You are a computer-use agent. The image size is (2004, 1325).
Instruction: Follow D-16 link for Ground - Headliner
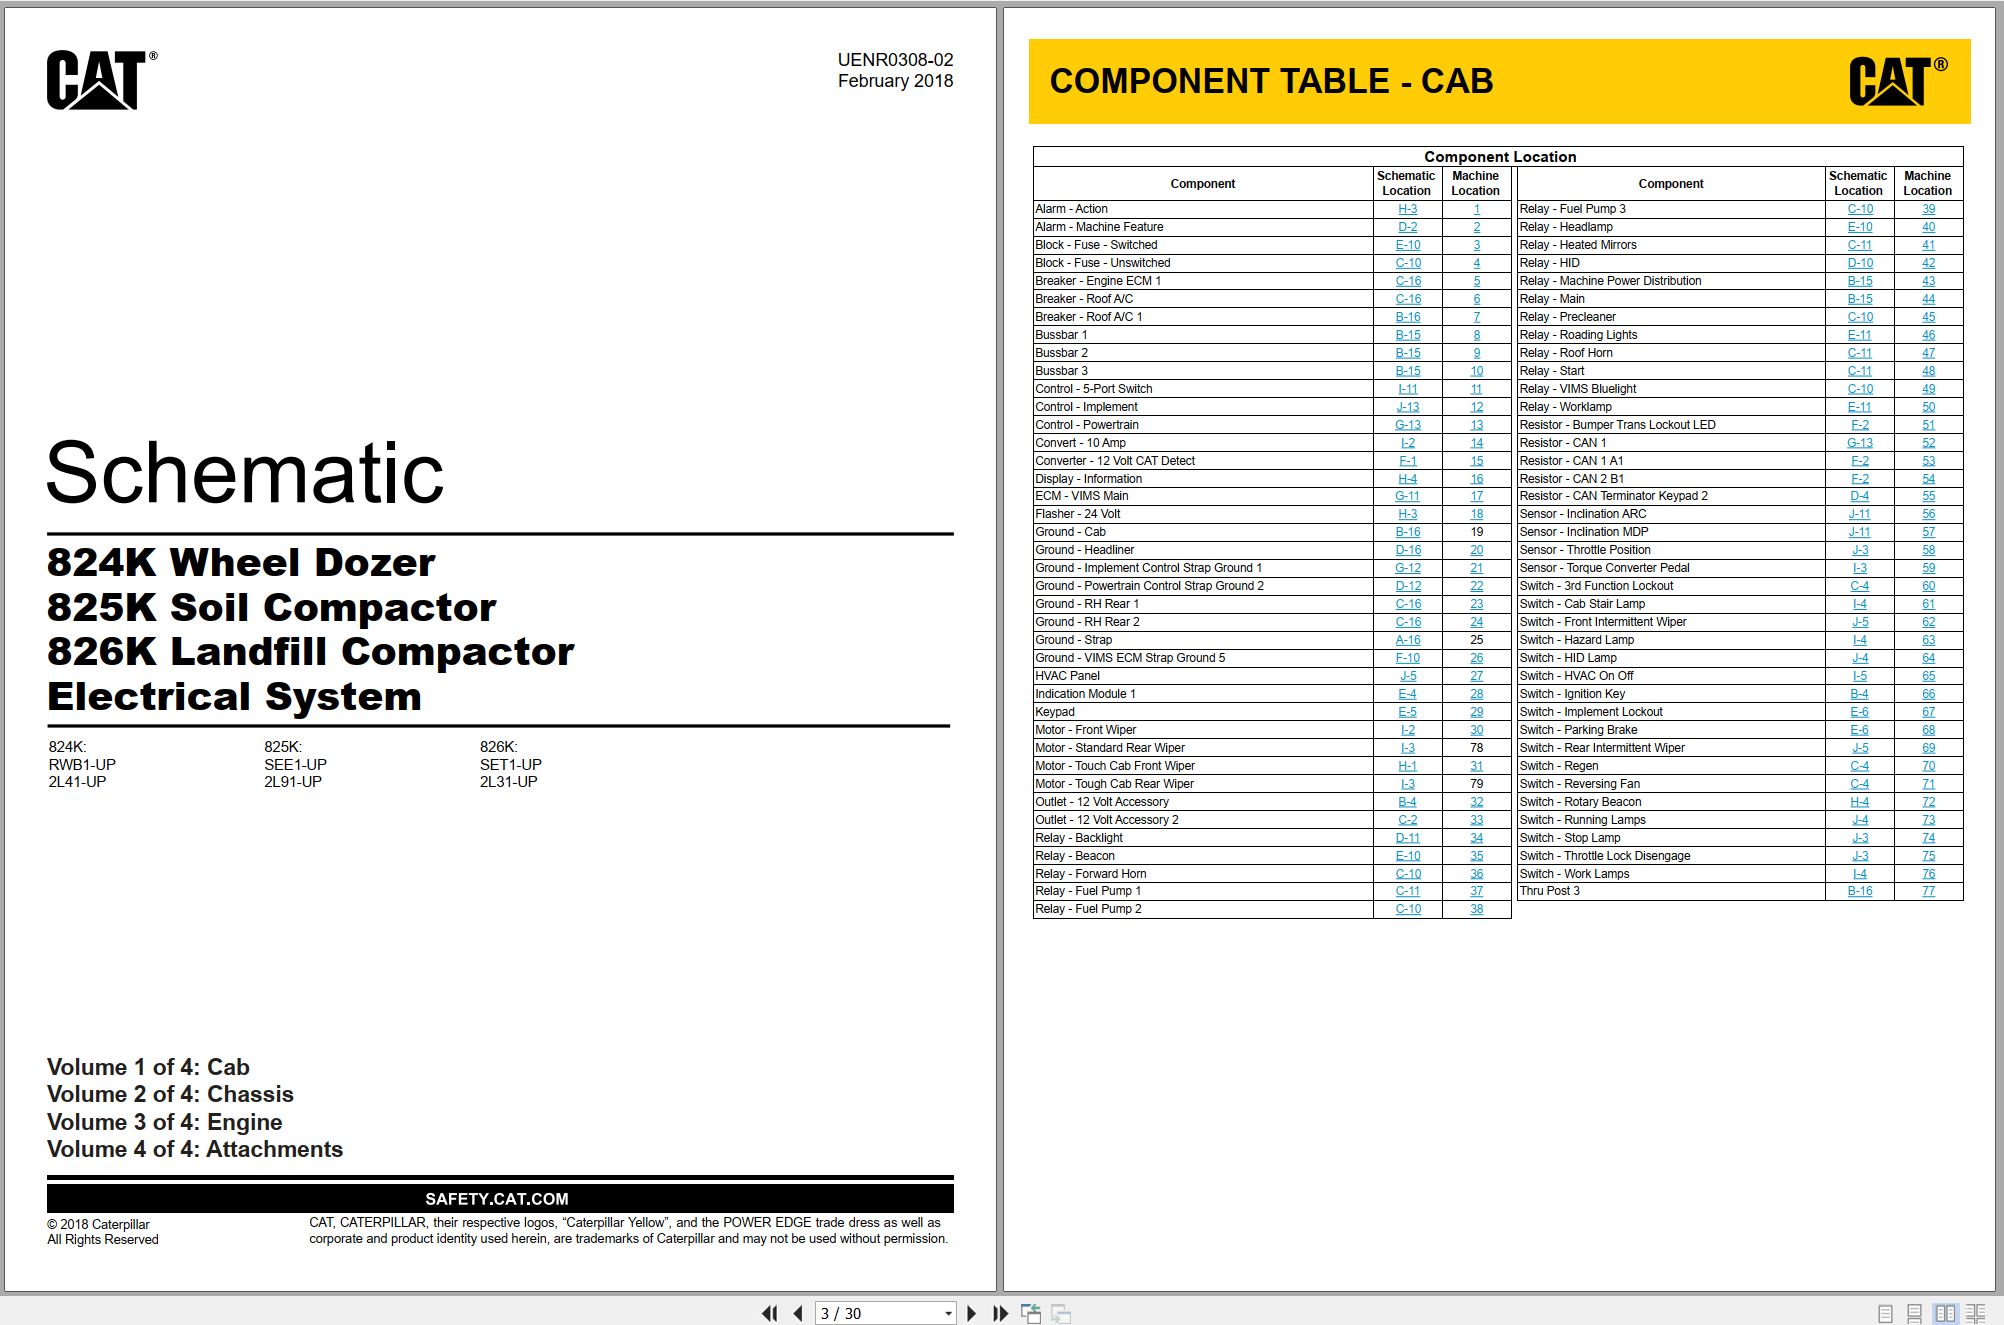[1408, 550]
